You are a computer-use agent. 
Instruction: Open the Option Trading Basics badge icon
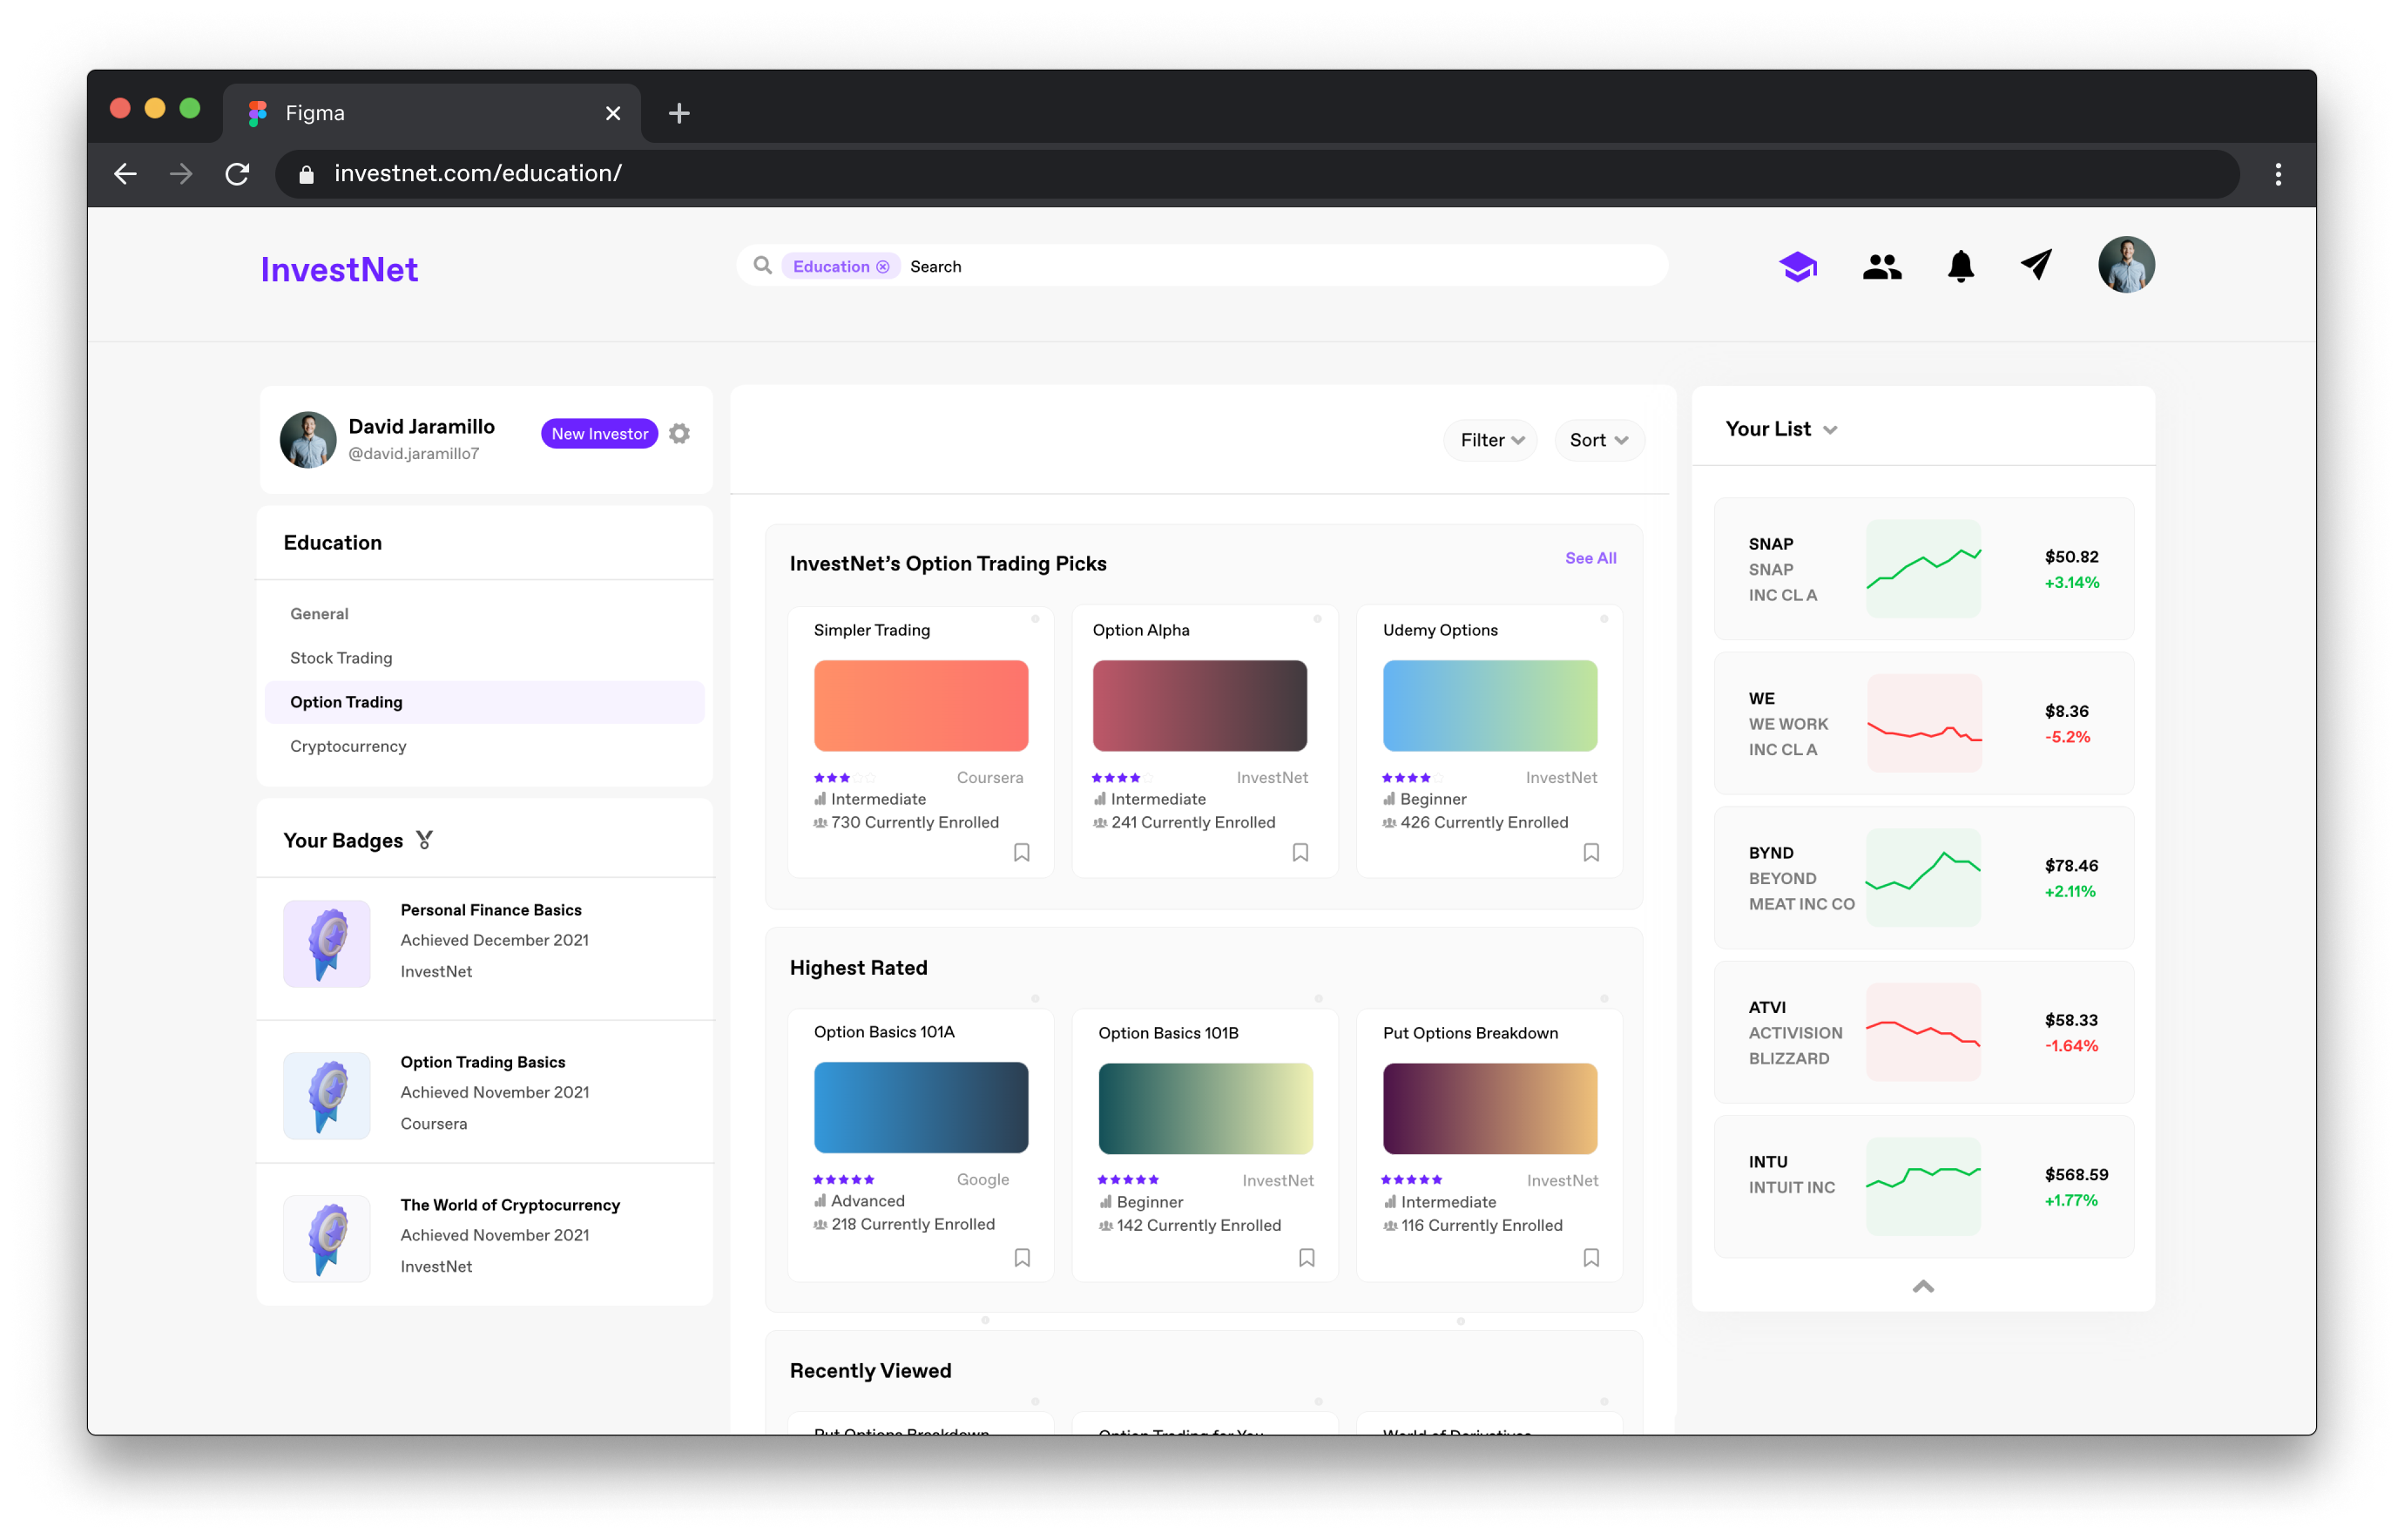tap(326, 1095)
